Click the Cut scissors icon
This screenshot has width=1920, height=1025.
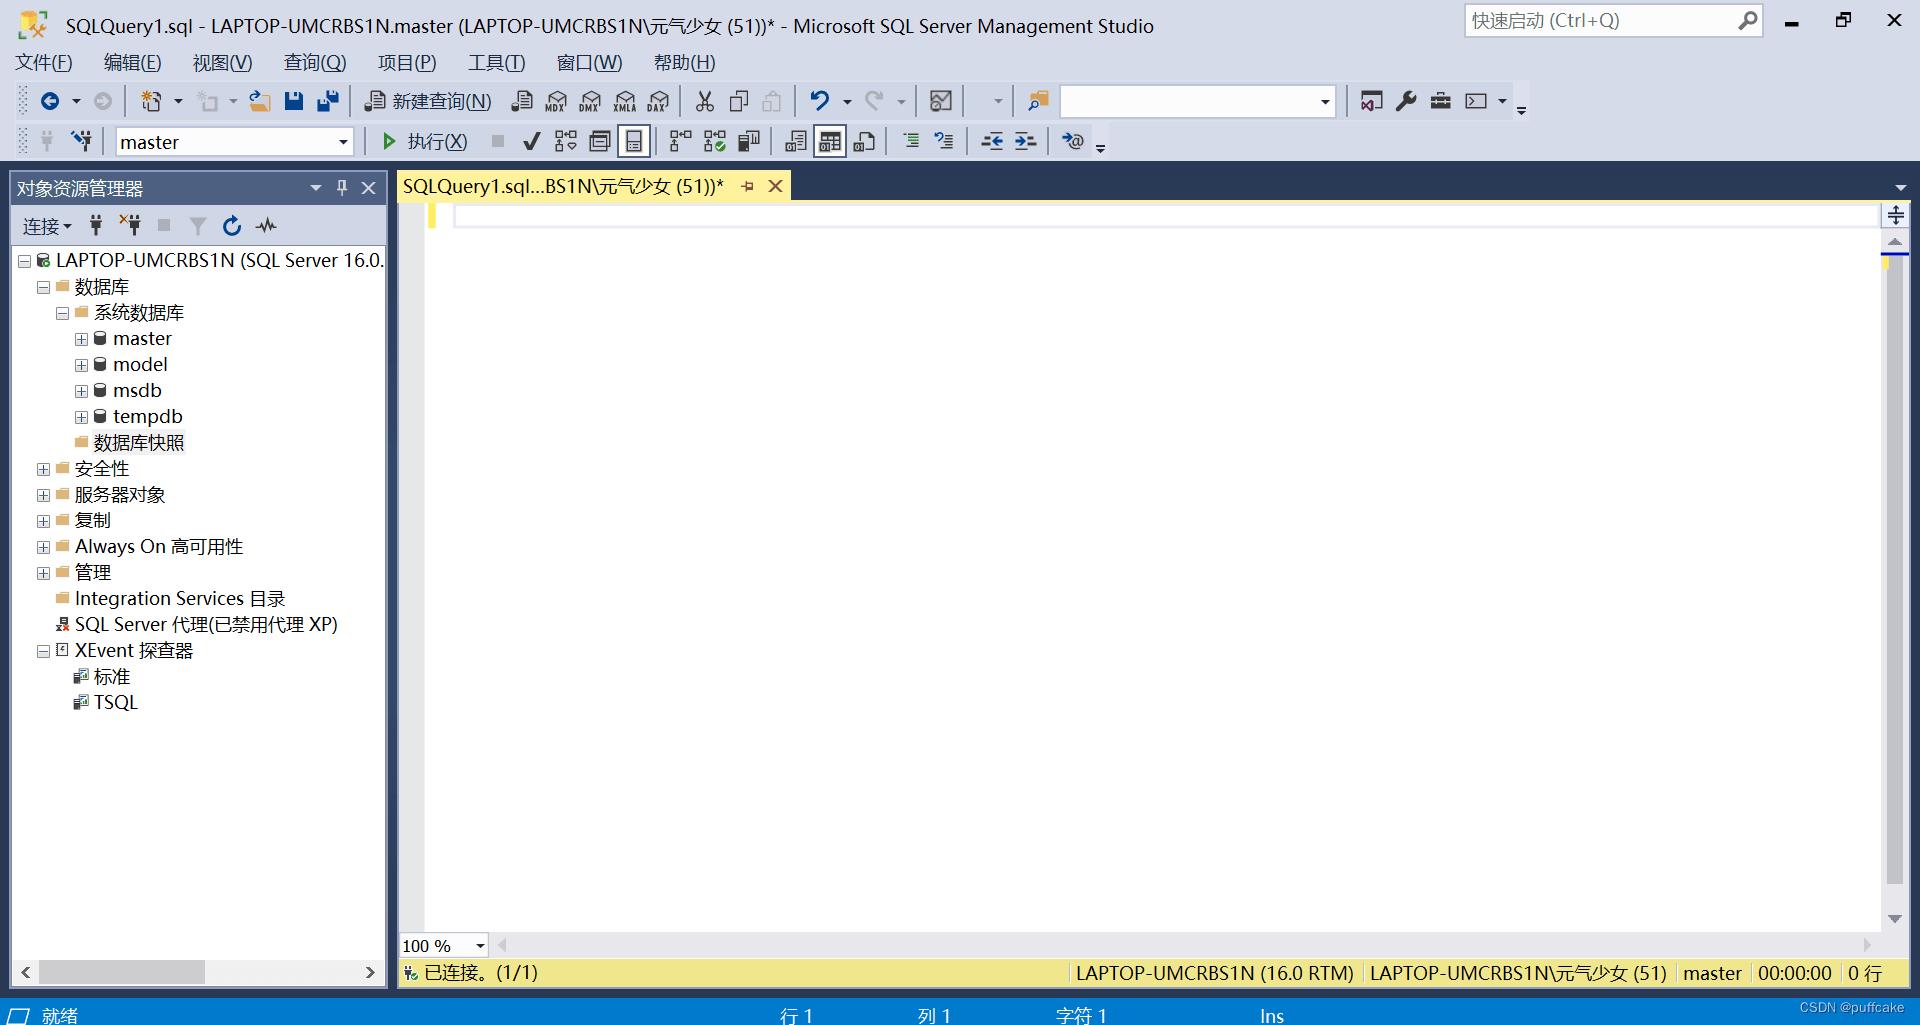705,101
